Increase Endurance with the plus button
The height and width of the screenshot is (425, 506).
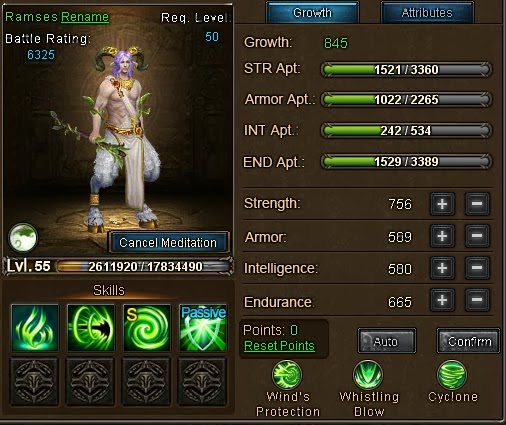point(442,300)
